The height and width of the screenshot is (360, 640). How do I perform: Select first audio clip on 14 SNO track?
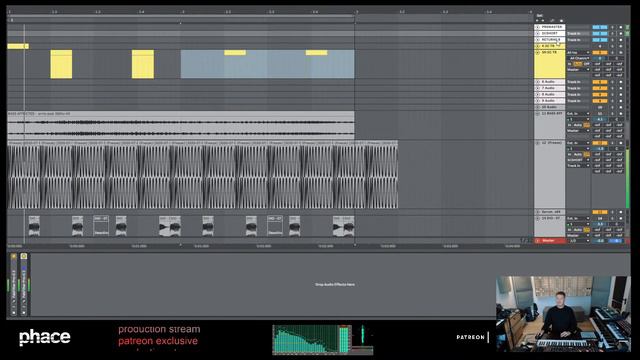(34, 226)
